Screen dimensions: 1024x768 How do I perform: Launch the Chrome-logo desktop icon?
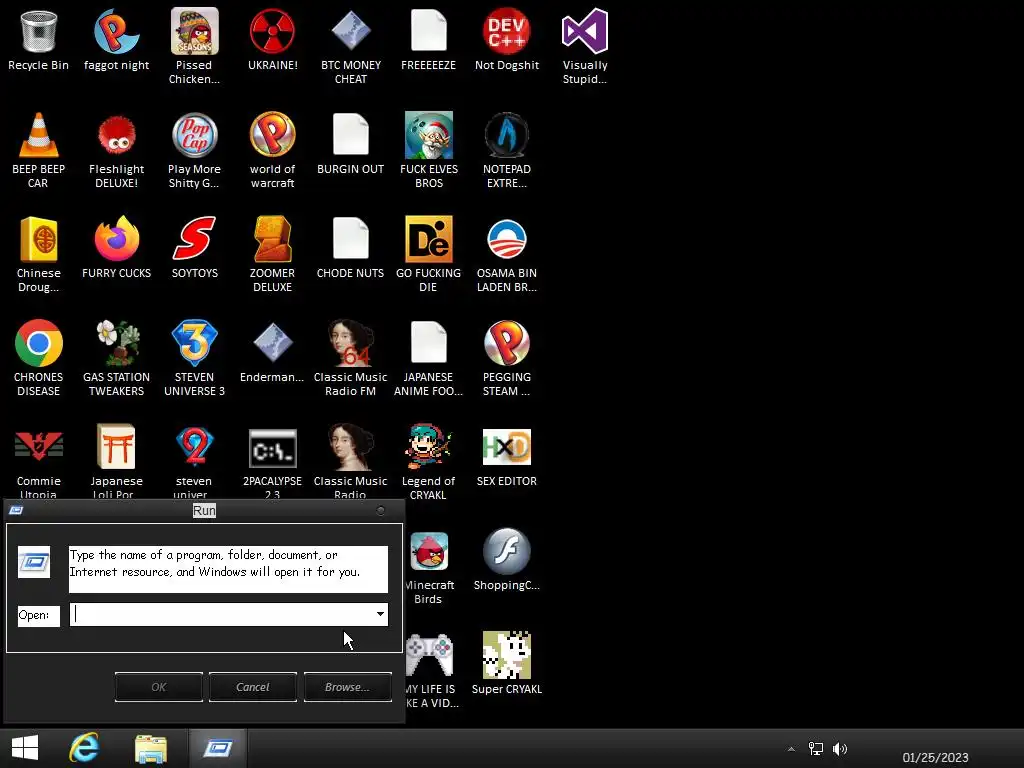(39, 343)
